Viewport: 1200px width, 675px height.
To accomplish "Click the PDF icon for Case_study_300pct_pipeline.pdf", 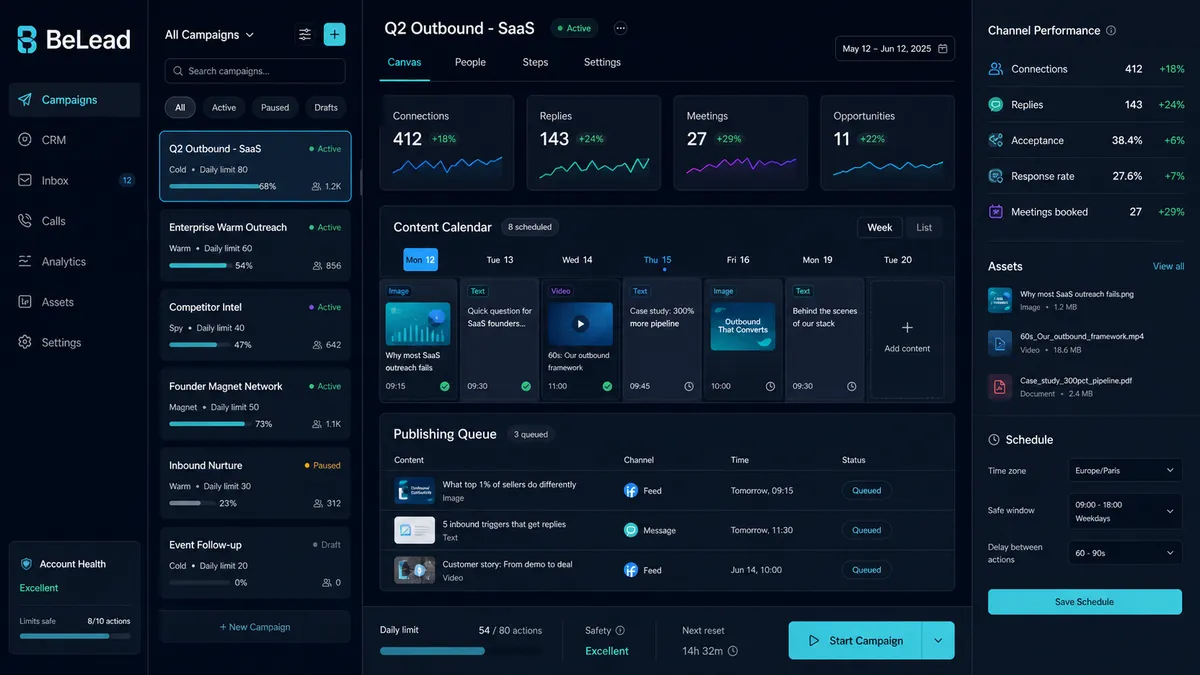I will click(1000, 387).
